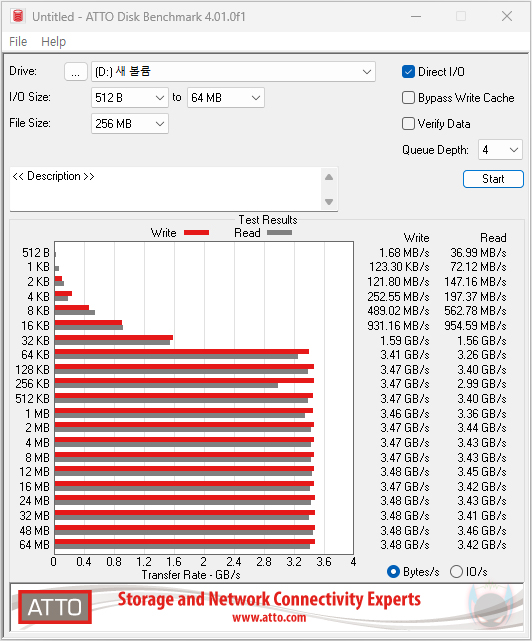The height and width of the screenshot is (641, 532).
Task: Click the ATTO logo in the banner
Action: click(x=55, y=607)
